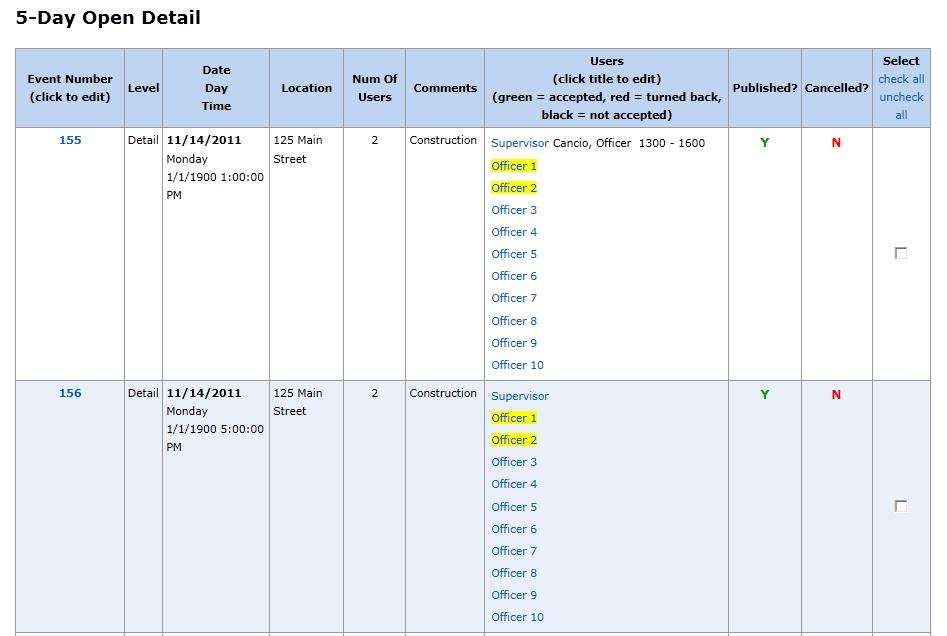
Task: Click Officer 5 in event 155
Action: pyautogui.click(x=514, y=254)
